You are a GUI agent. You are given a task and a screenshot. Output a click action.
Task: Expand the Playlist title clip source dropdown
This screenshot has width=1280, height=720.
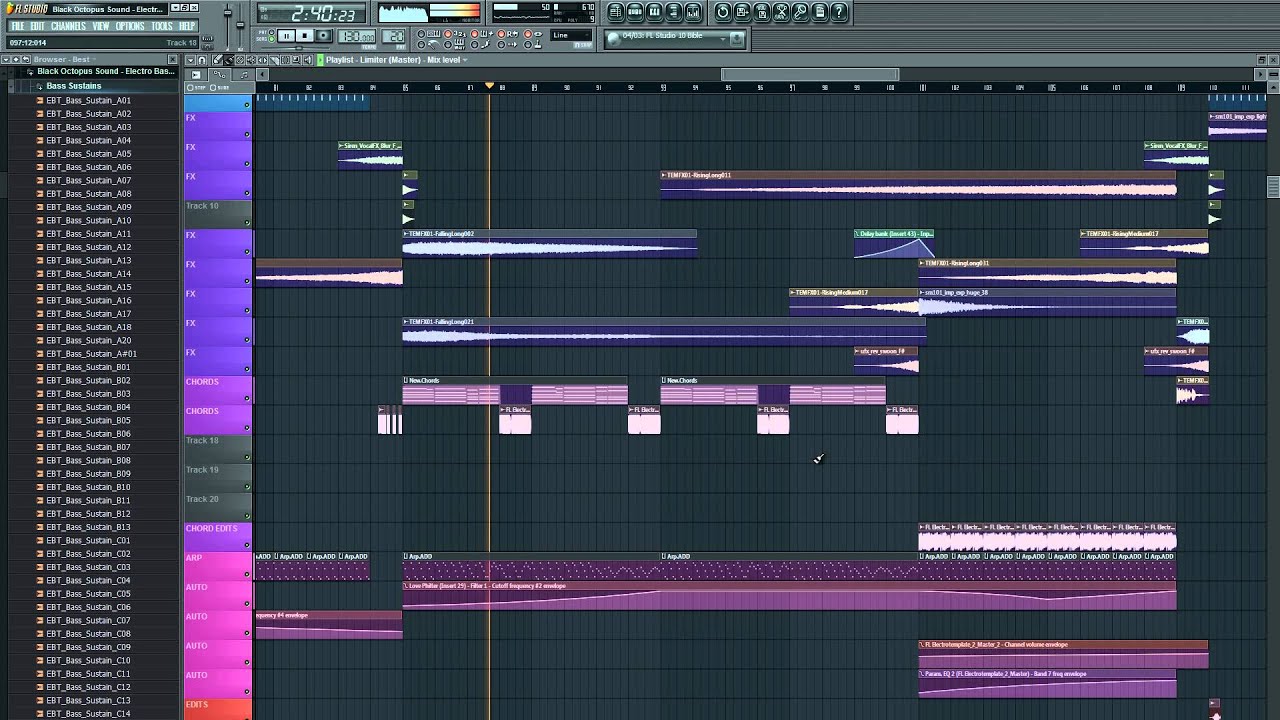[464, 60]
